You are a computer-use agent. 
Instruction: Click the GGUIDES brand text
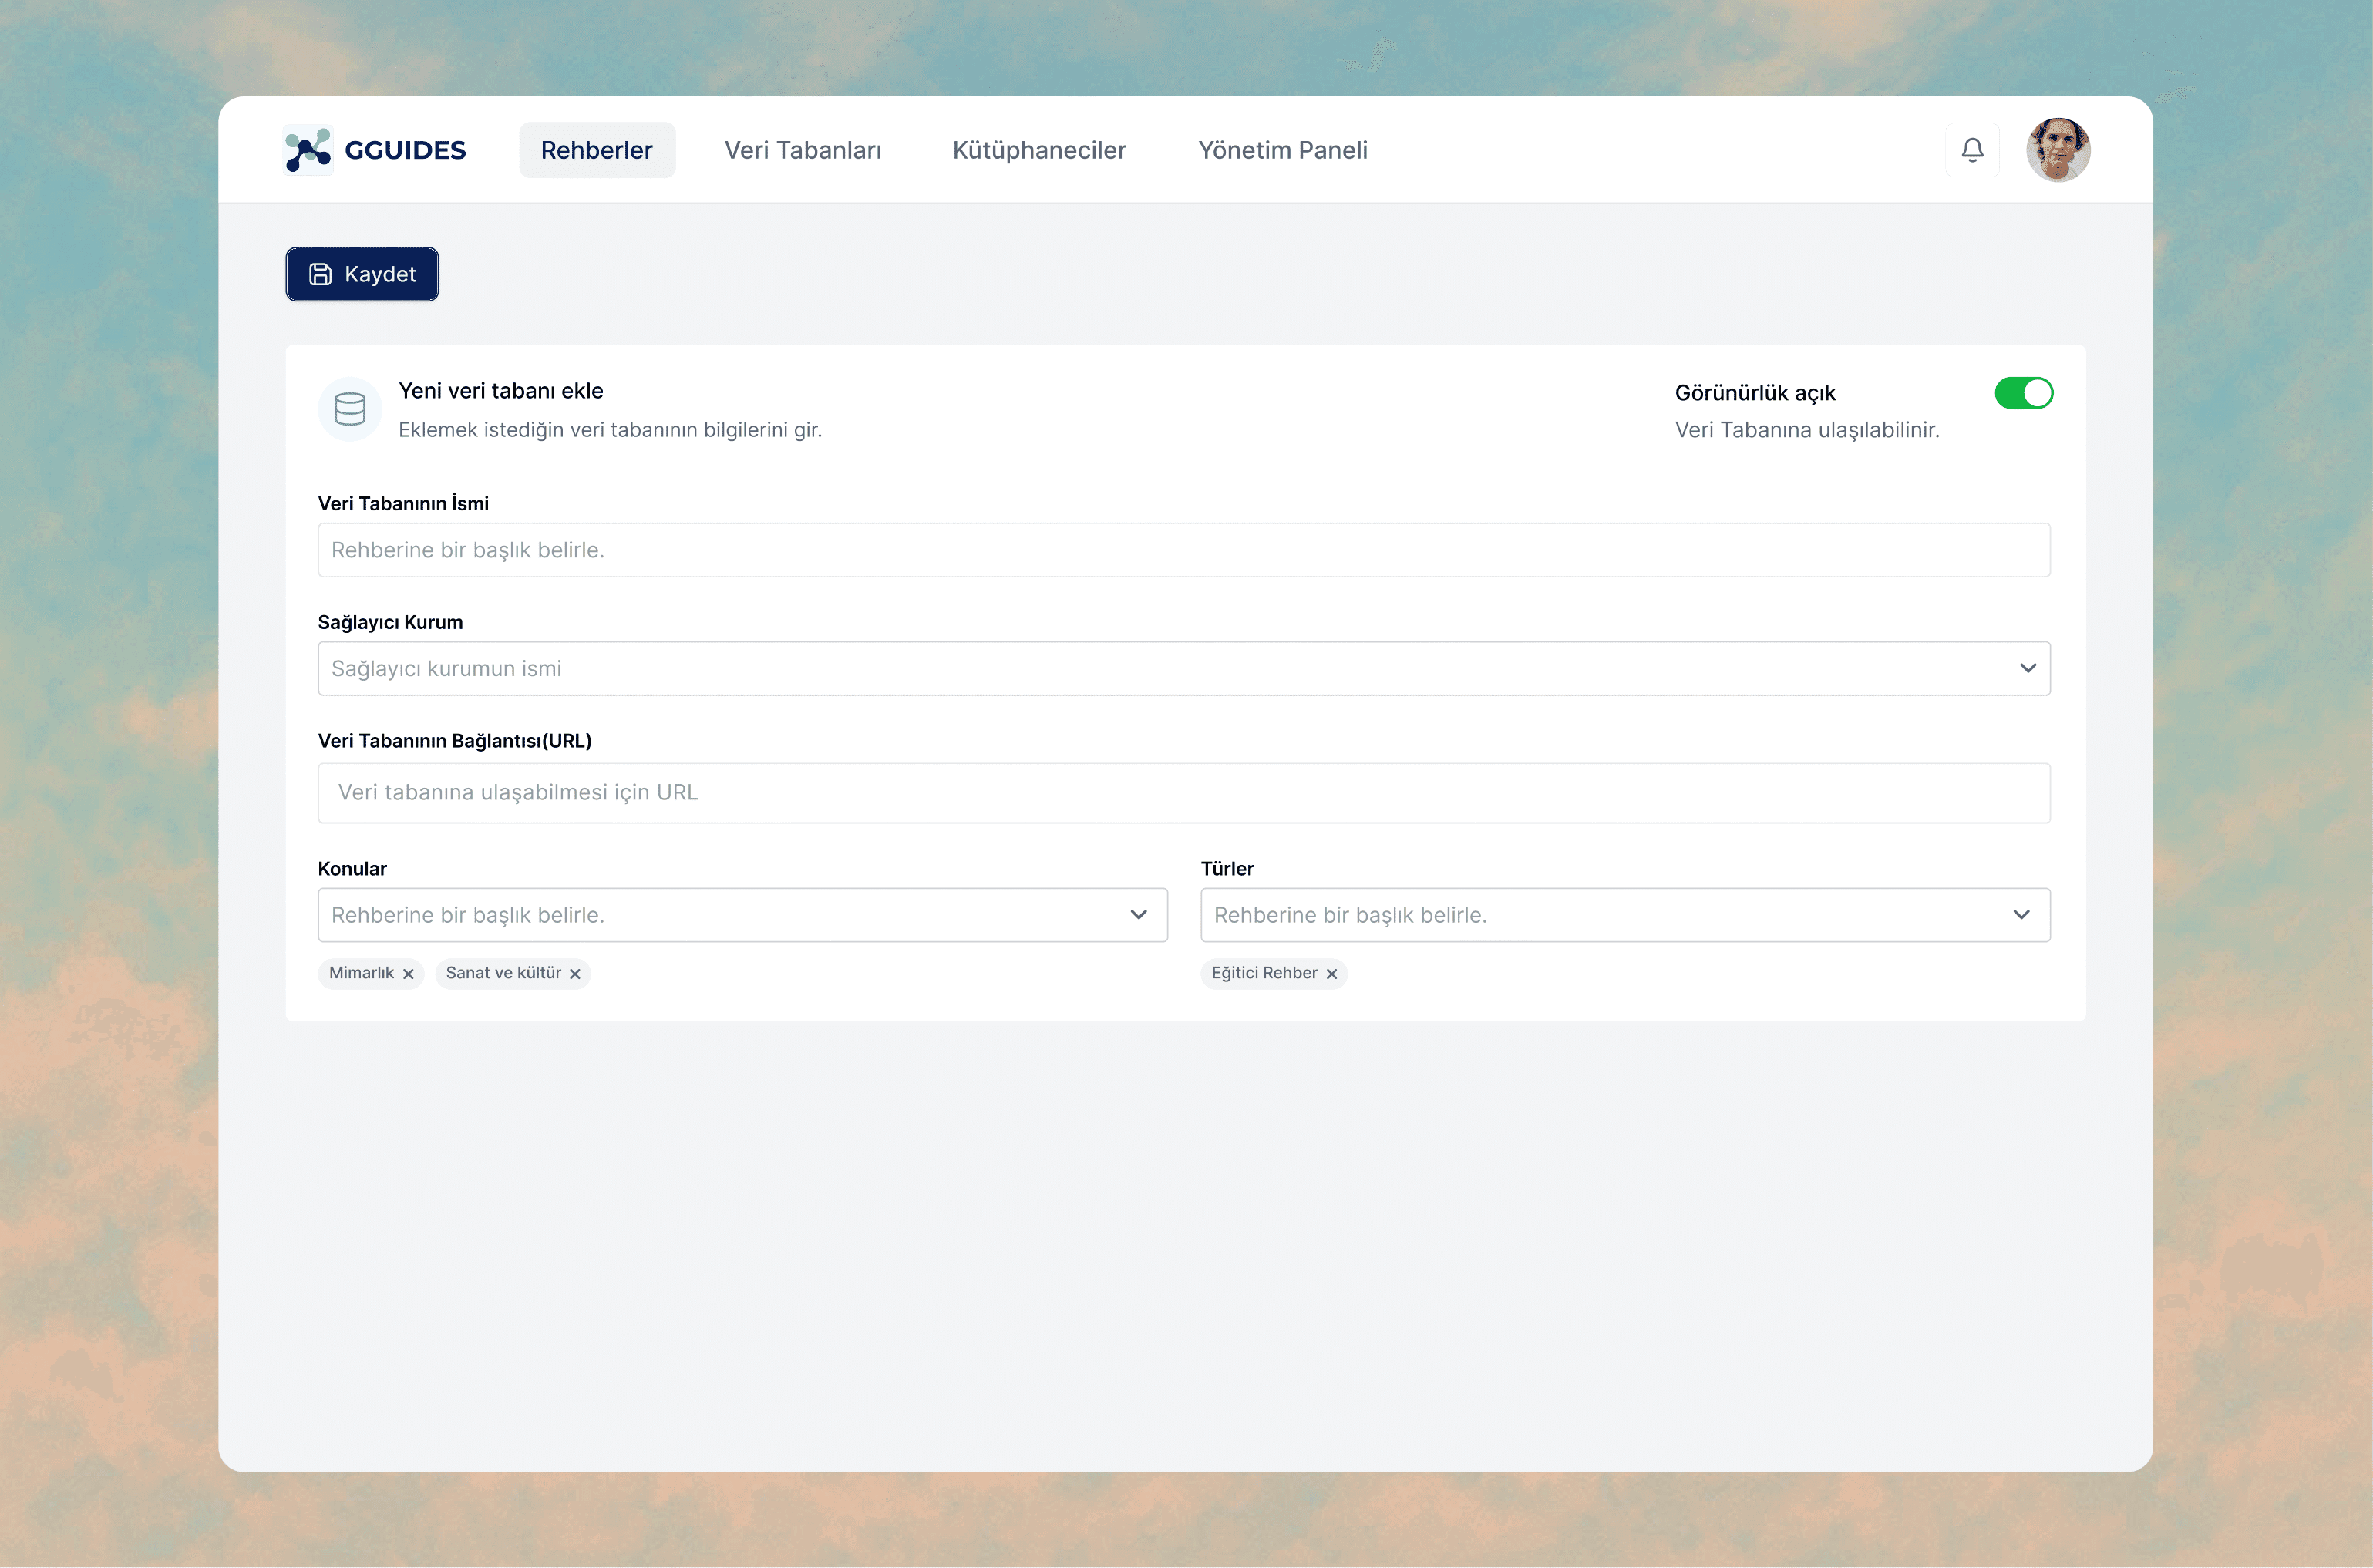pyautogui.click(x=405, y=150)
